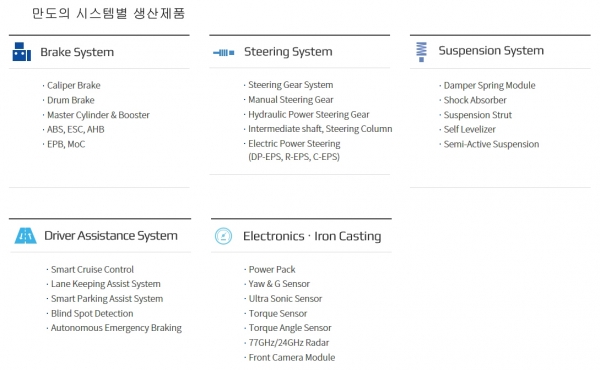Viewport: 600px width, 370px height.
Task: Select Autonomous Emergency Braking
Action: pos(116,328)
